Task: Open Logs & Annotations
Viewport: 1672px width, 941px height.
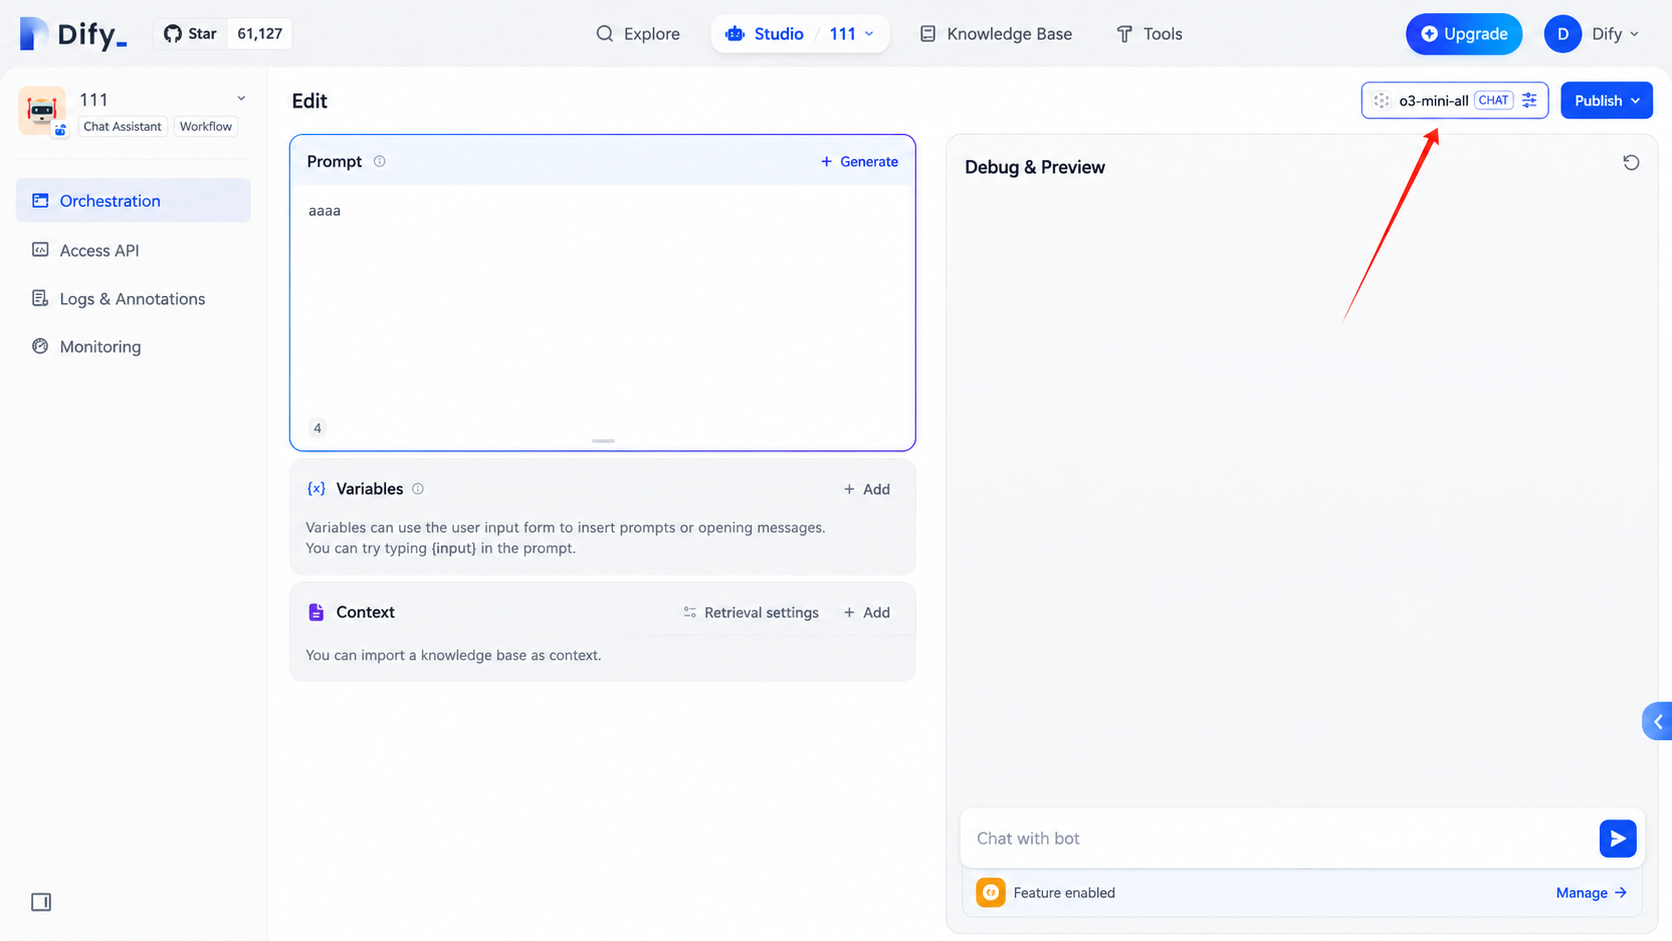Action: [x=133, y=299]
